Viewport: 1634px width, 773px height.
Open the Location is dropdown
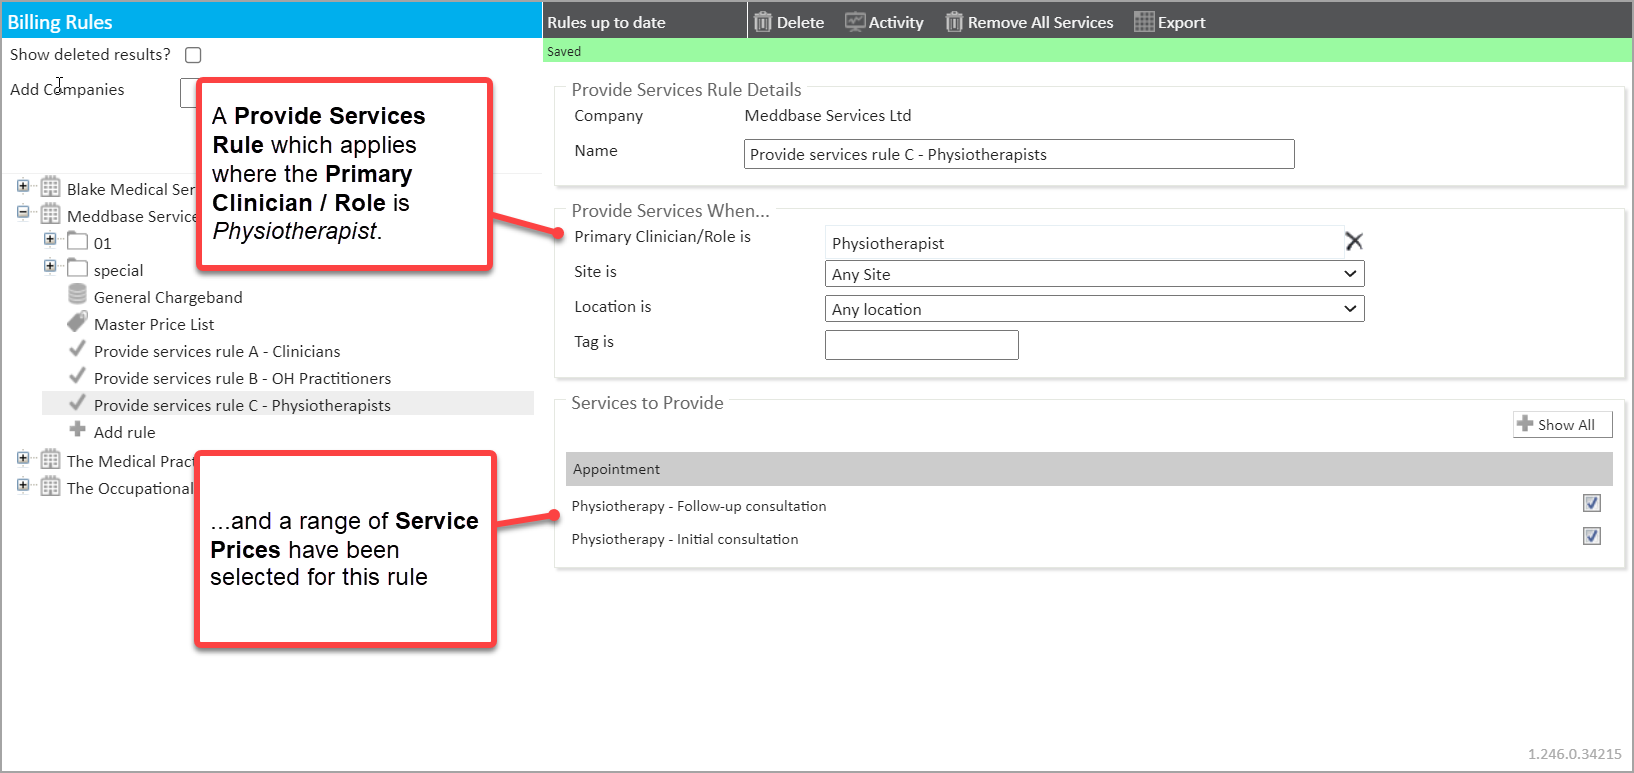pyautogui.click(x=1094, y=309)
